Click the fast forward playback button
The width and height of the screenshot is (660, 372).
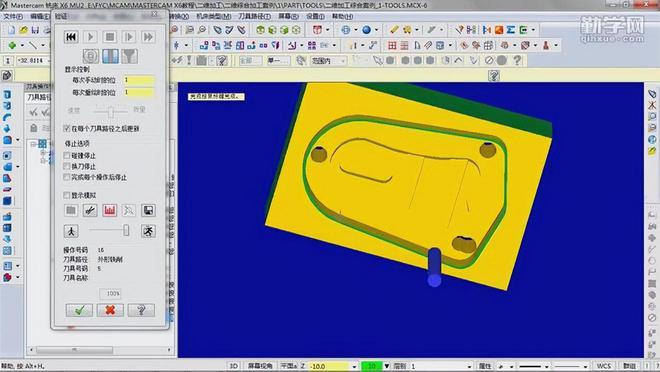coord(148,37)
